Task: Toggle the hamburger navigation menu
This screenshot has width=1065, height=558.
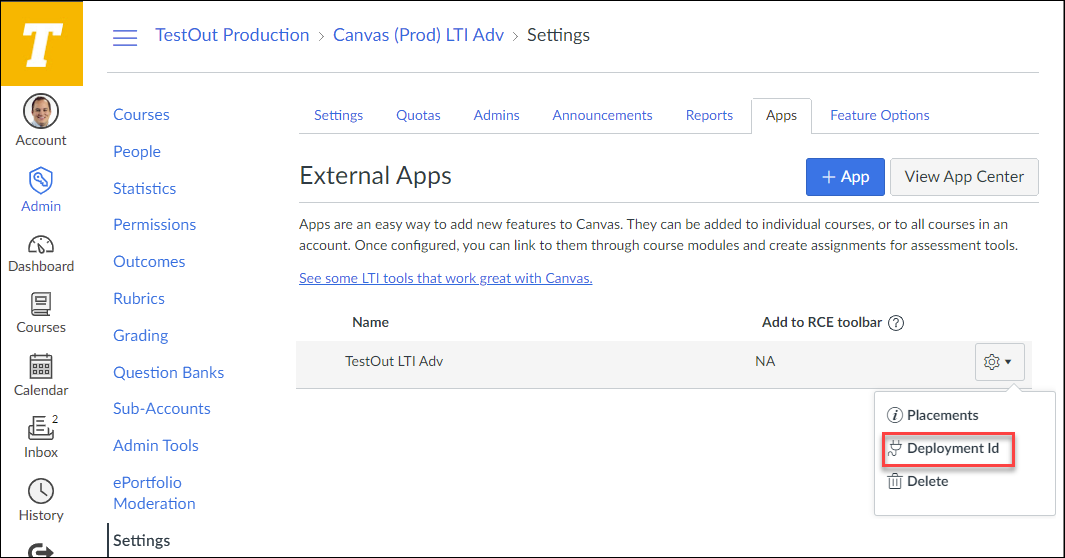Action: point(125,37)
